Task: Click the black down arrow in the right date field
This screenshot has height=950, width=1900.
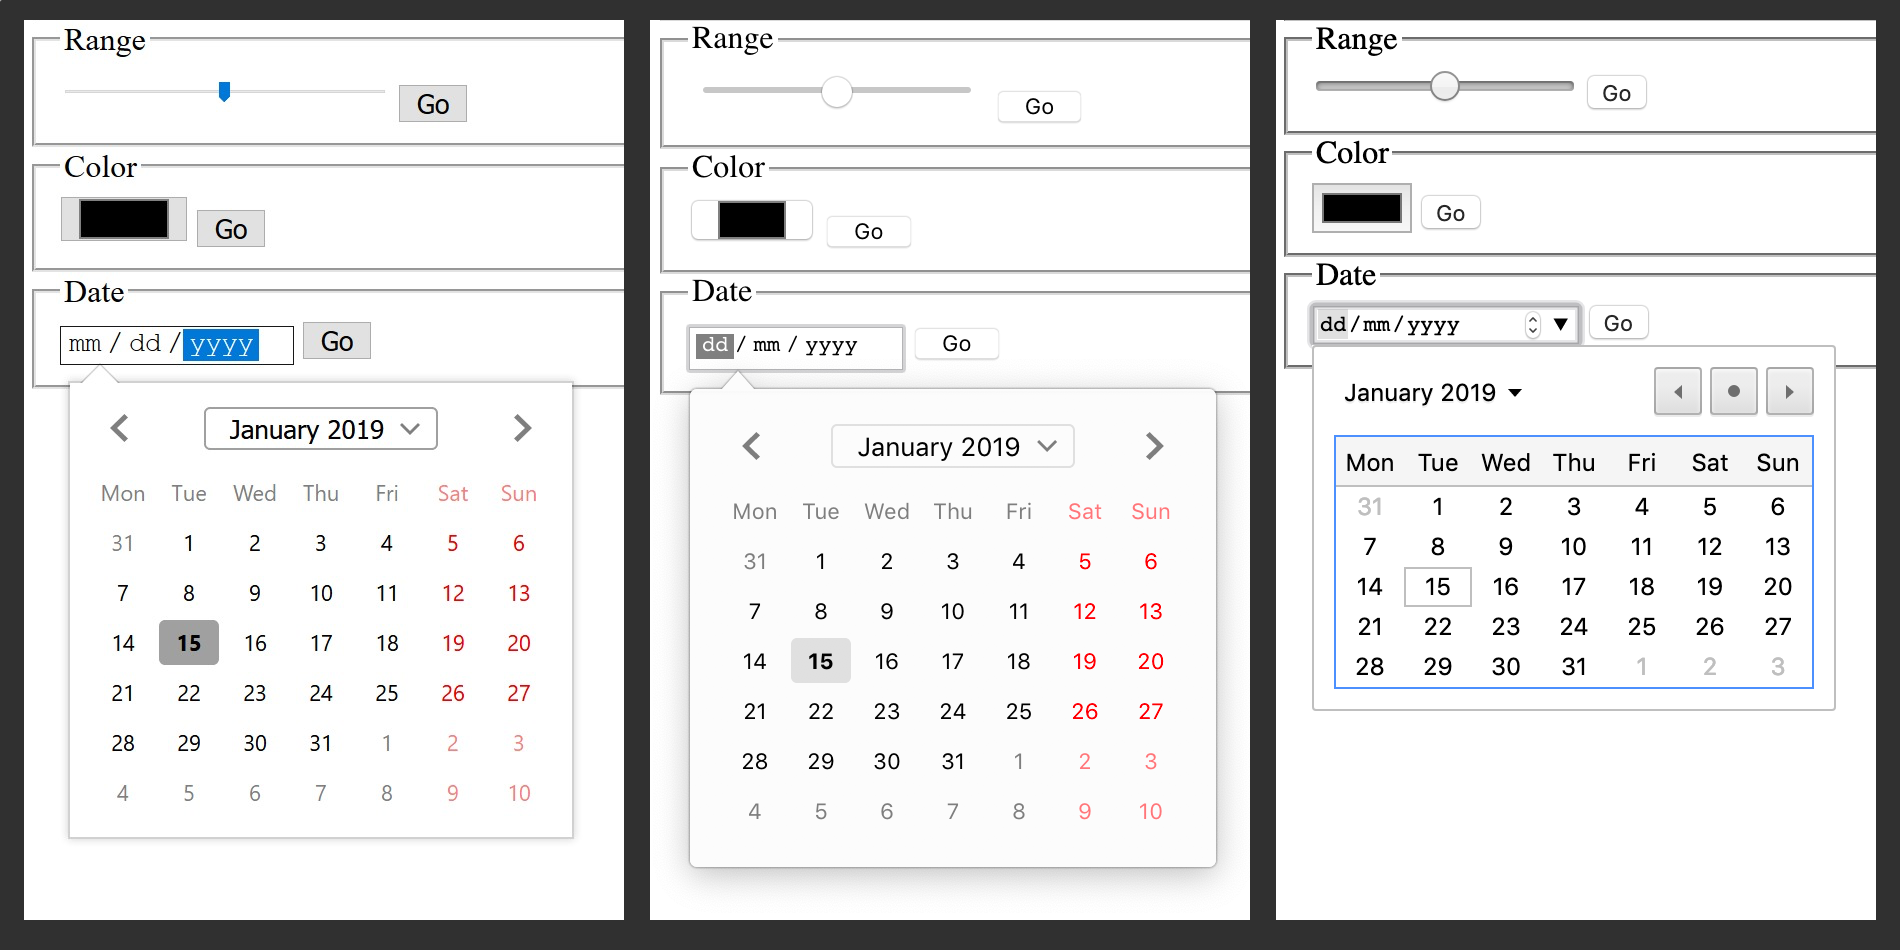Action: 1560,324
